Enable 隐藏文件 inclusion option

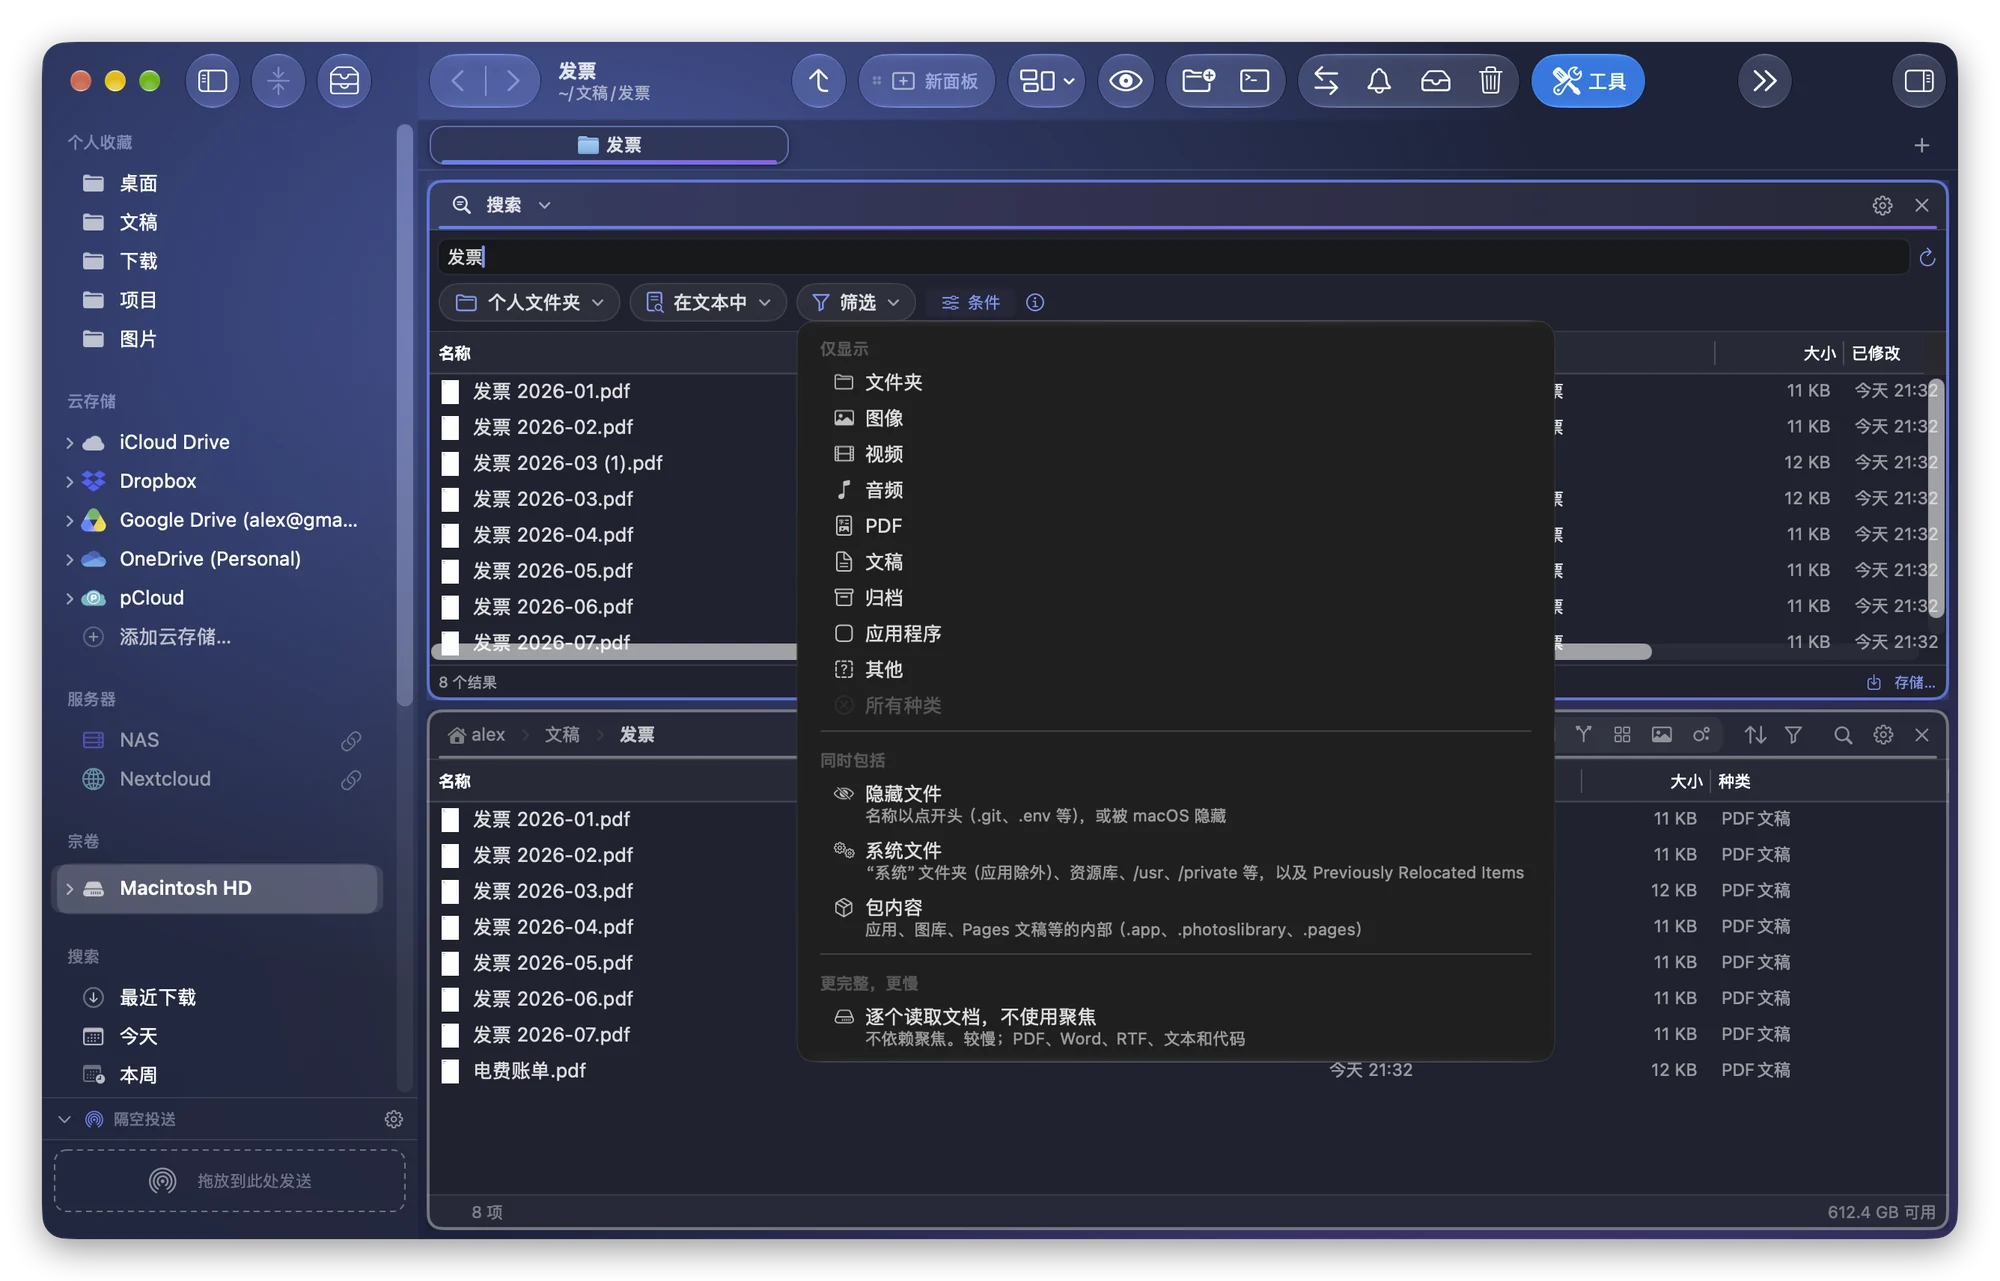tap(1175, 804)
